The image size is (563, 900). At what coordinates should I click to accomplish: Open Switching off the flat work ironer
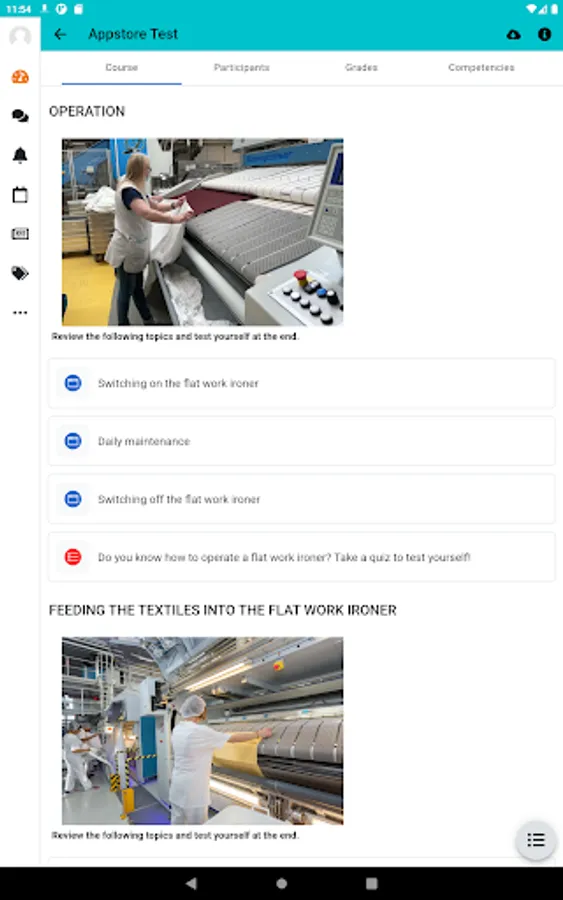coord(301,499)
